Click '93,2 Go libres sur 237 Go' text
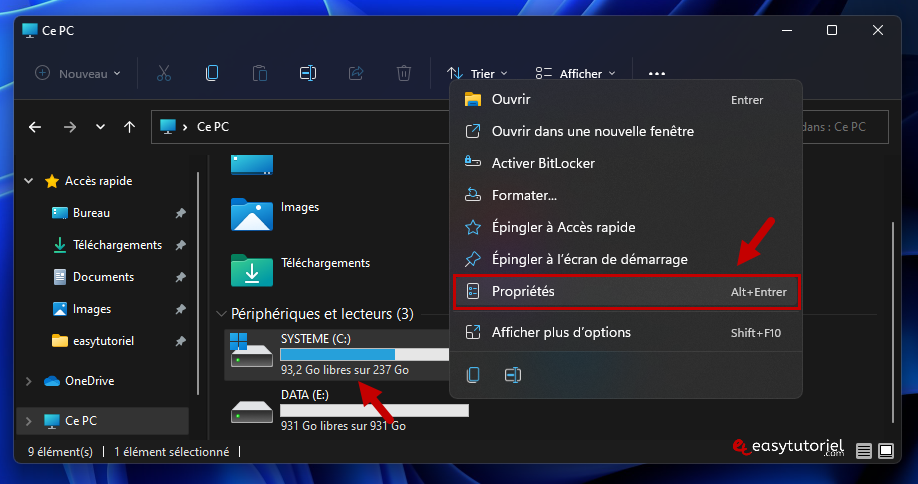Viewport: 918px width, 484px height. (x=344, y=370)
